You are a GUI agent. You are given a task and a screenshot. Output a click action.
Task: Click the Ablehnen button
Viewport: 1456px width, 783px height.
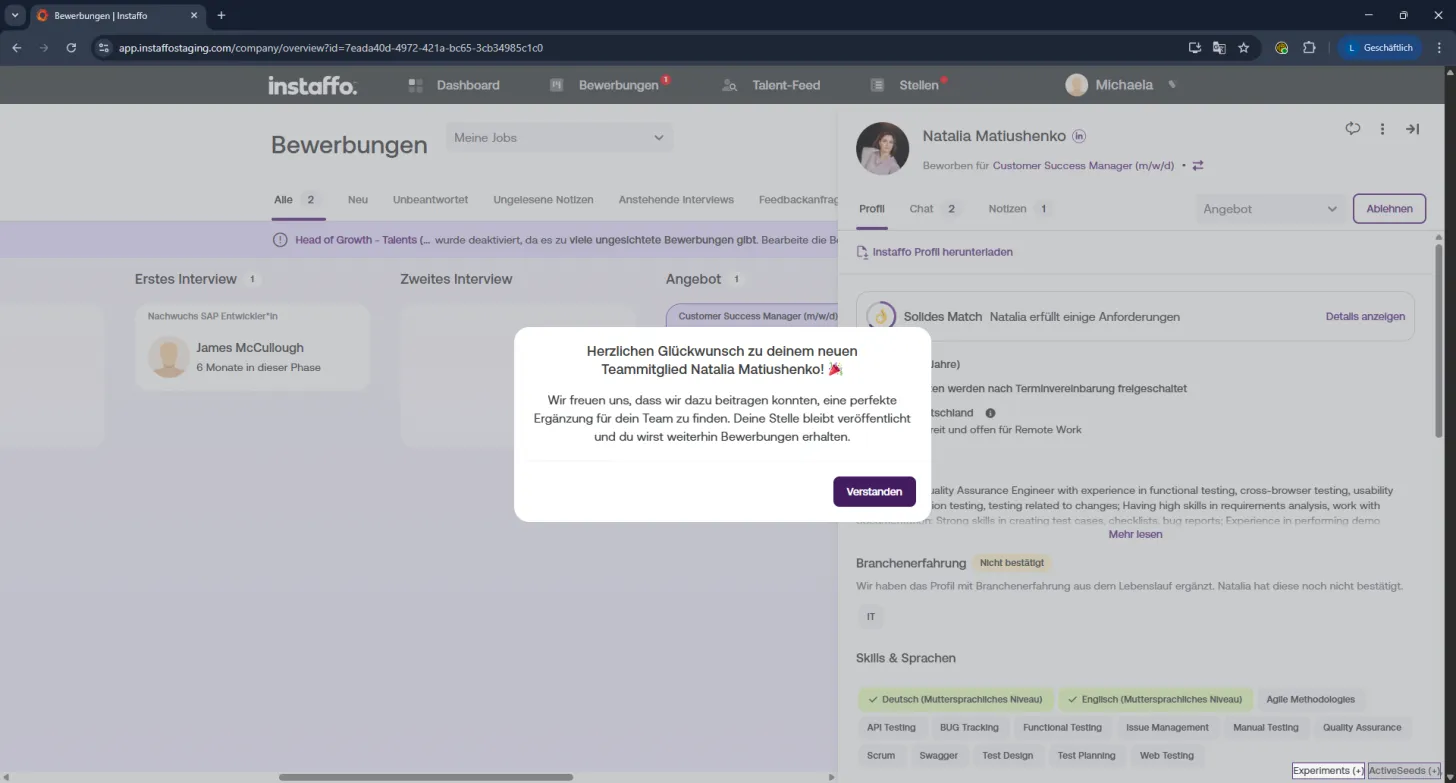[1389, 209]
